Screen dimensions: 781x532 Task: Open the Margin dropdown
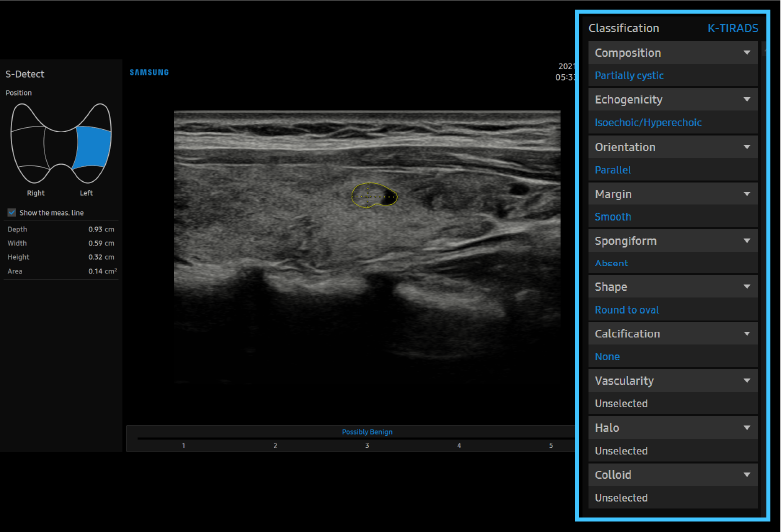[673, 194]
